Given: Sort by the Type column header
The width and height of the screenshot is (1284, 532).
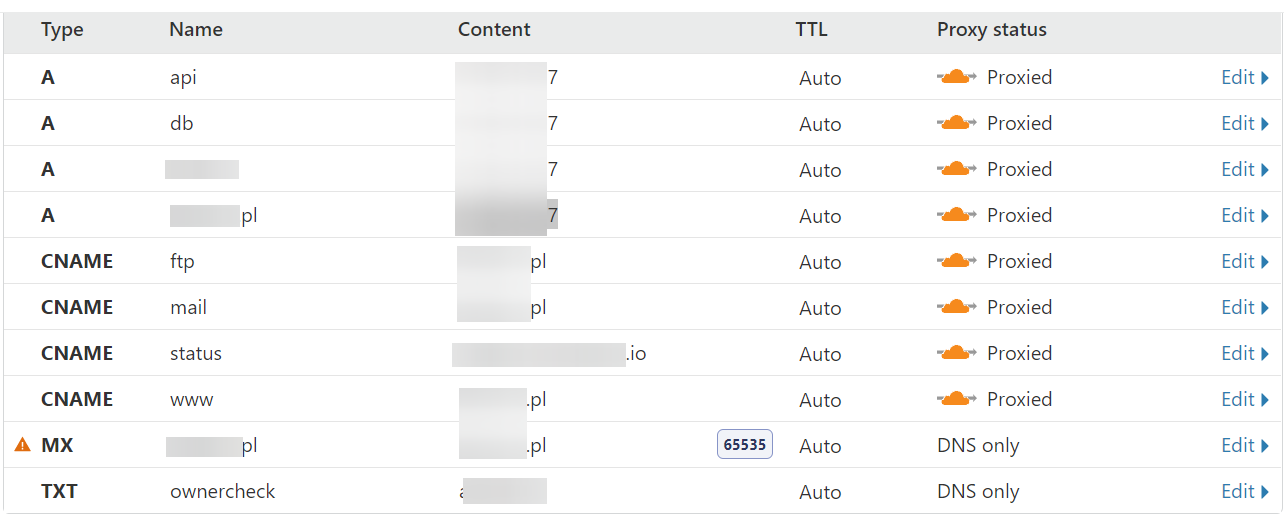Looking at the screenshot, I should pos(62,30).
